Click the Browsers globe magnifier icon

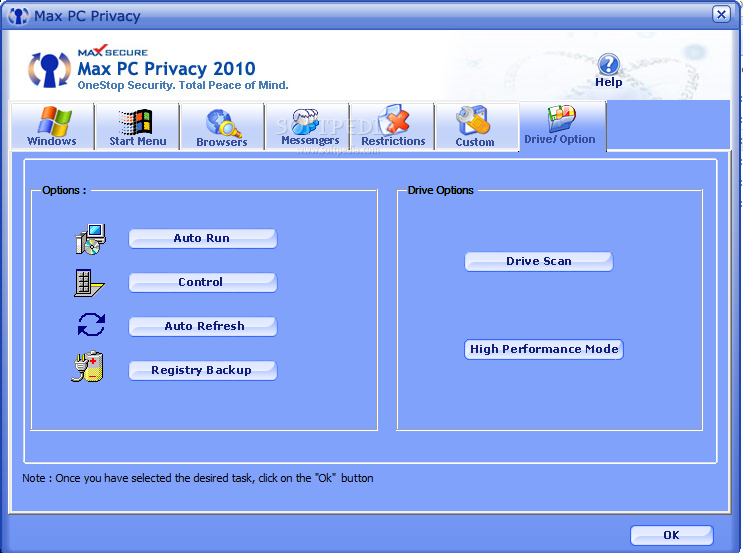coord(223,123)
